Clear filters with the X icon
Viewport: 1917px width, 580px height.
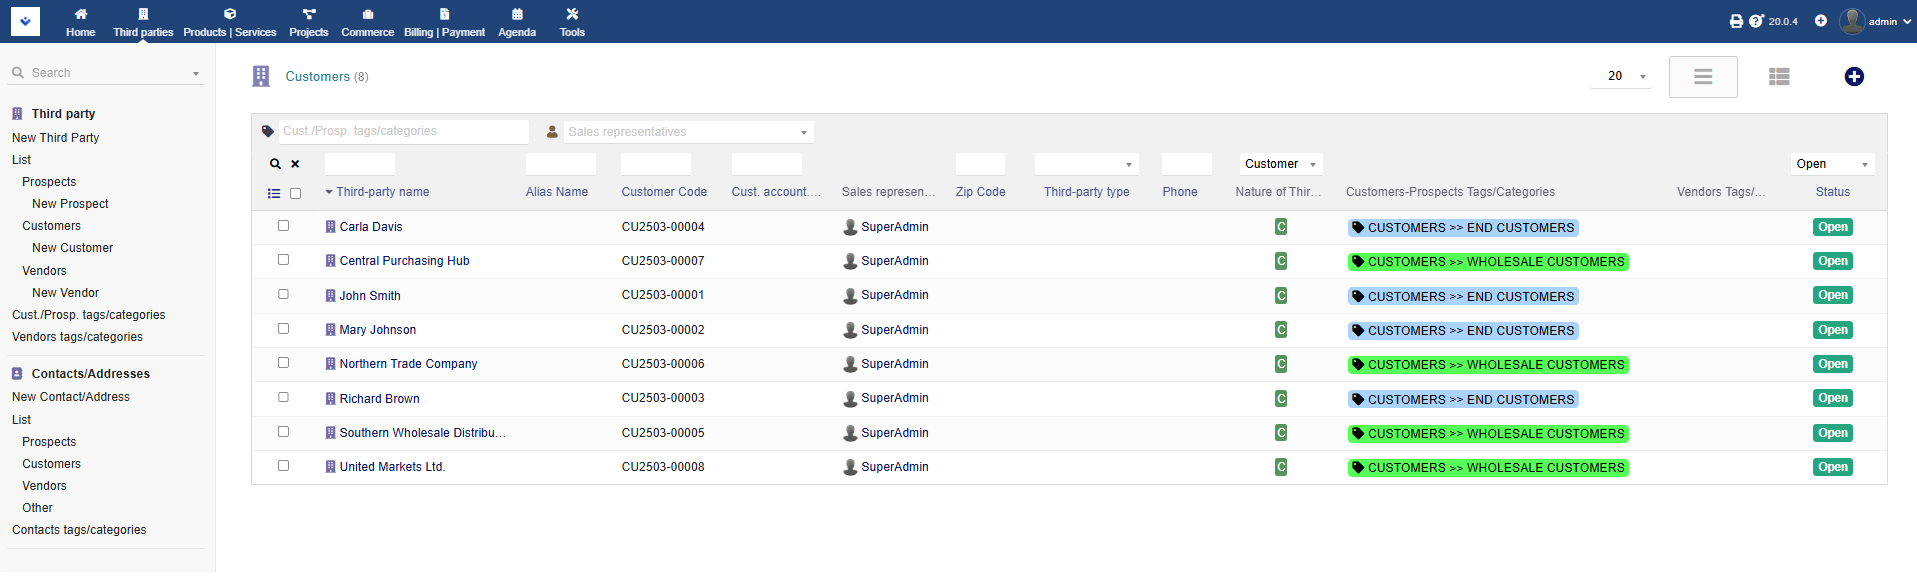(295, 164)
